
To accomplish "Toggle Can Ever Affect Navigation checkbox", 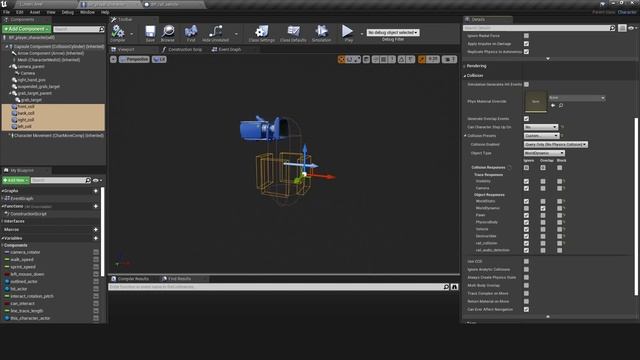I will point(526,309).
